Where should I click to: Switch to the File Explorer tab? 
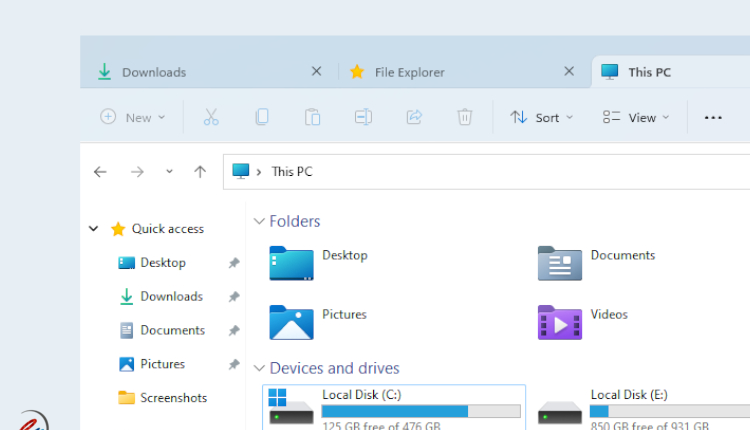pos(450,72)
